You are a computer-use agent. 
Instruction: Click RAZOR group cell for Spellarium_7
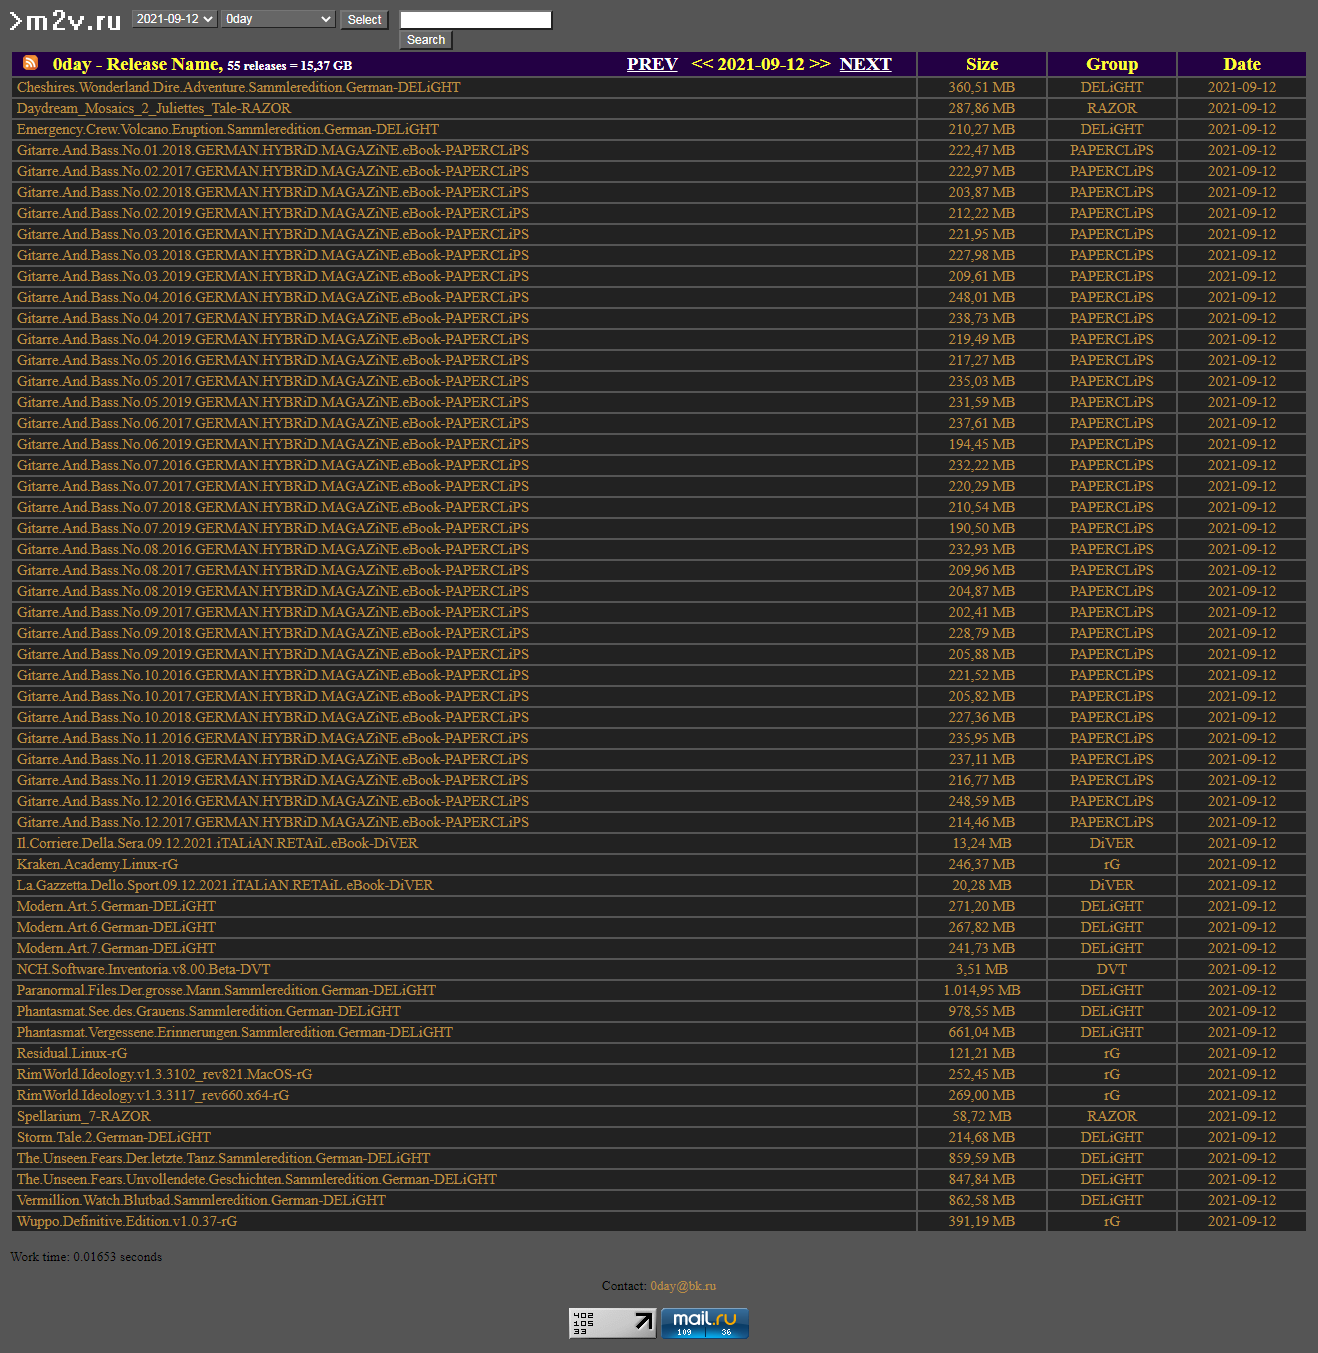(x=1112, y=1116)
